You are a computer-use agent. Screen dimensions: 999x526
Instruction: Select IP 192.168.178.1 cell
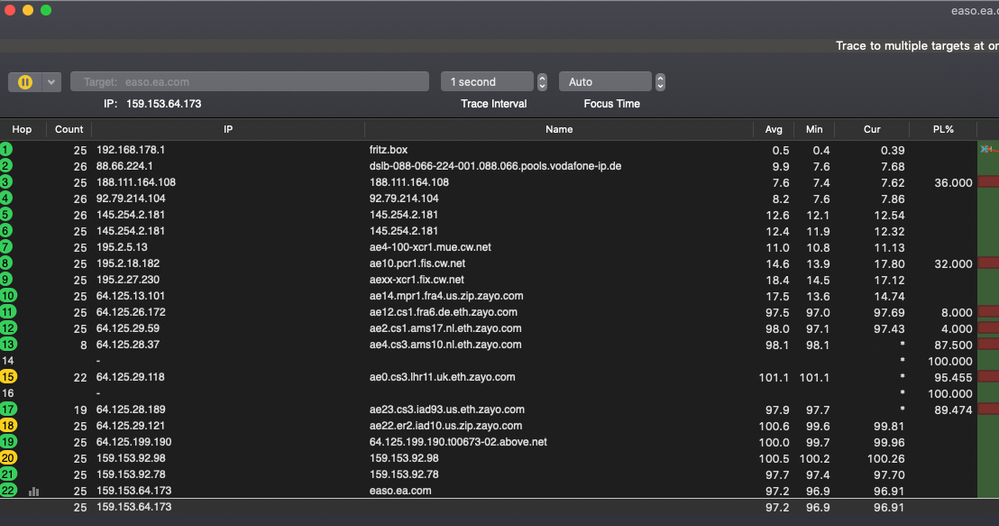131,150
